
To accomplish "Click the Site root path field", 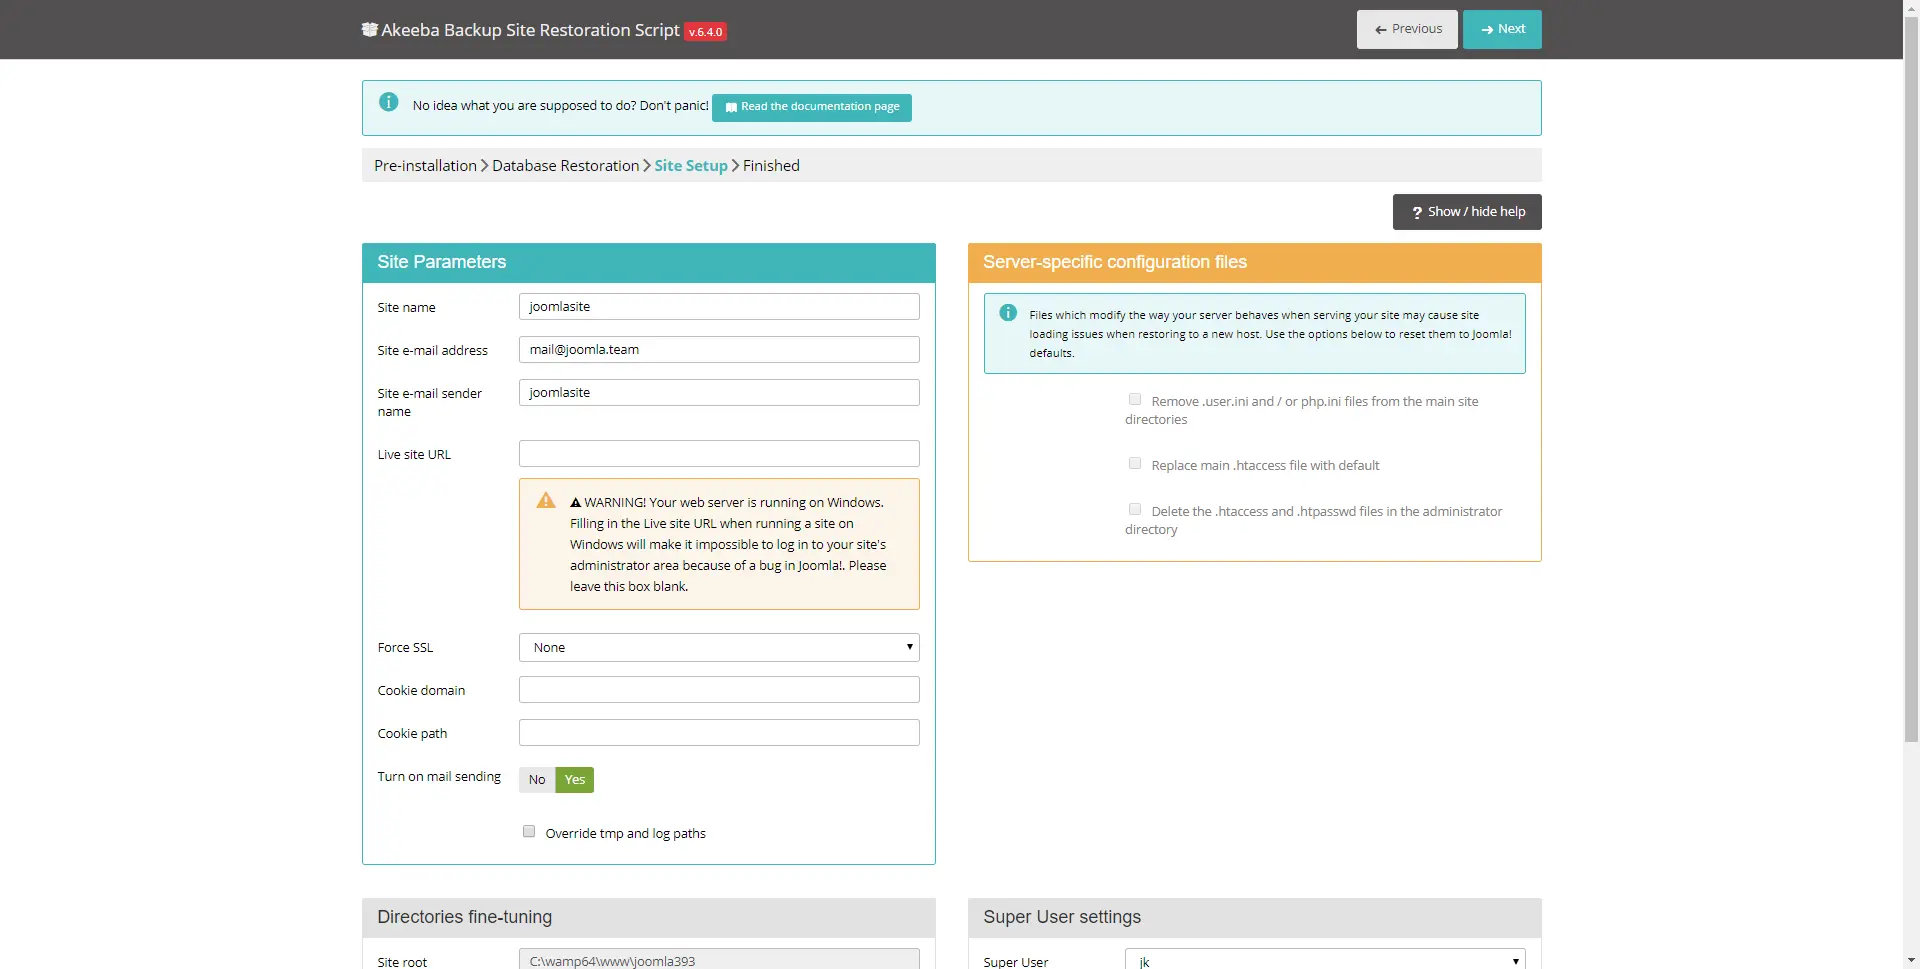I will [719, 959].
